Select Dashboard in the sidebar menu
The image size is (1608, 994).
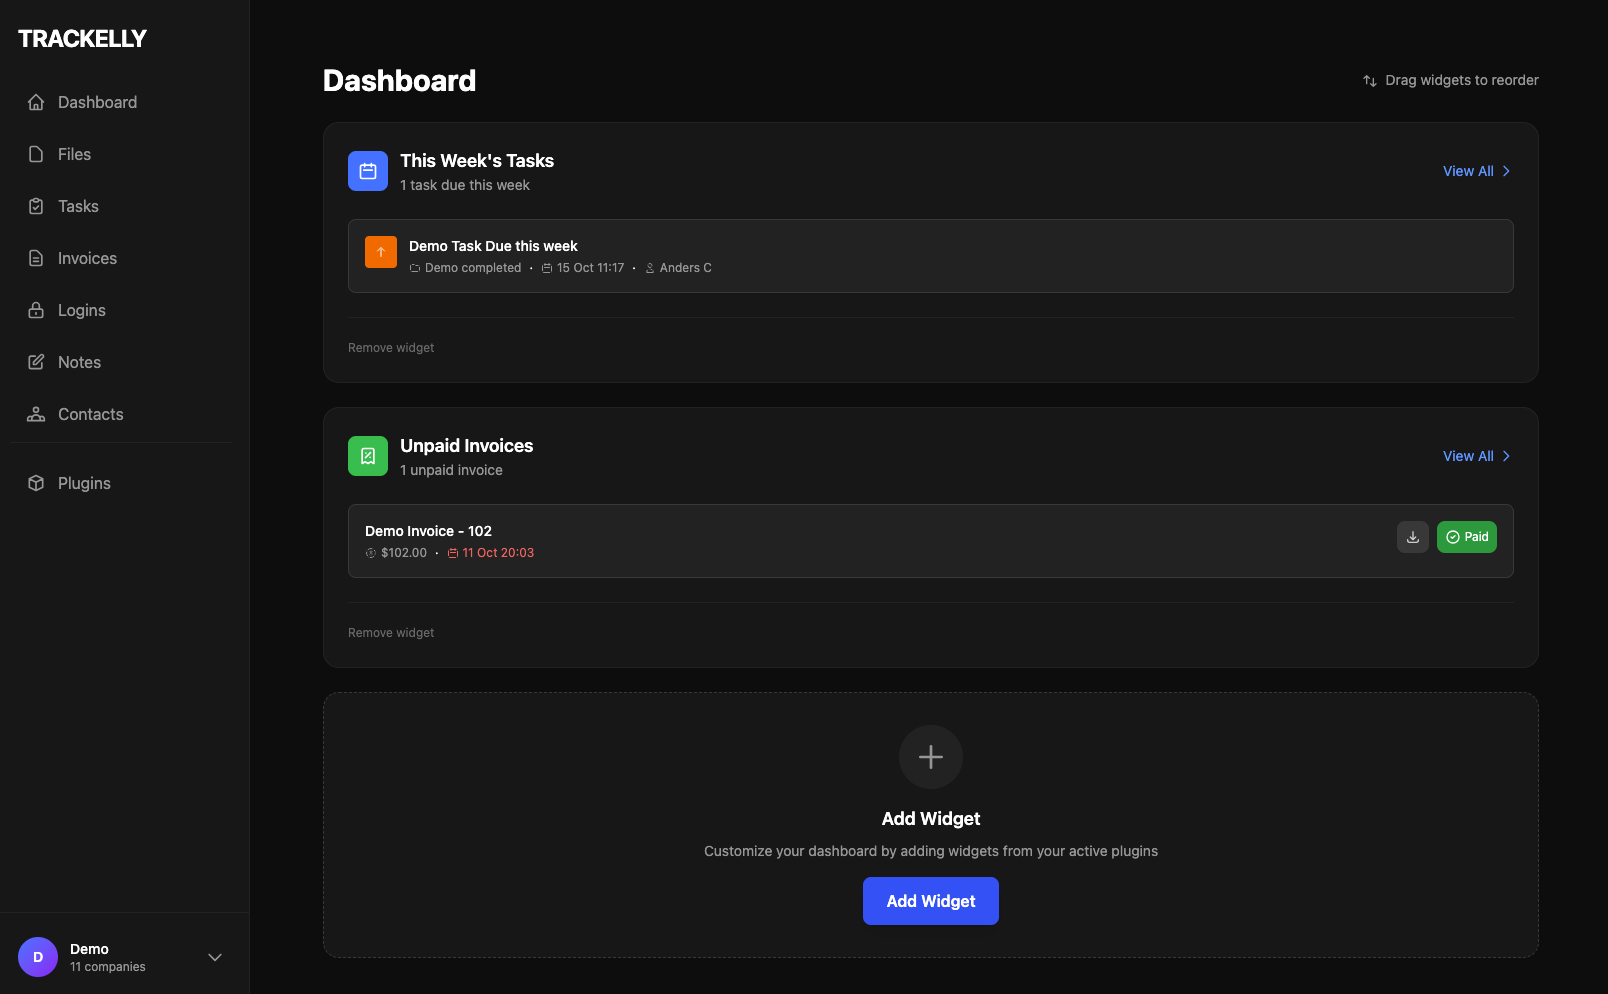coord(96,102)
